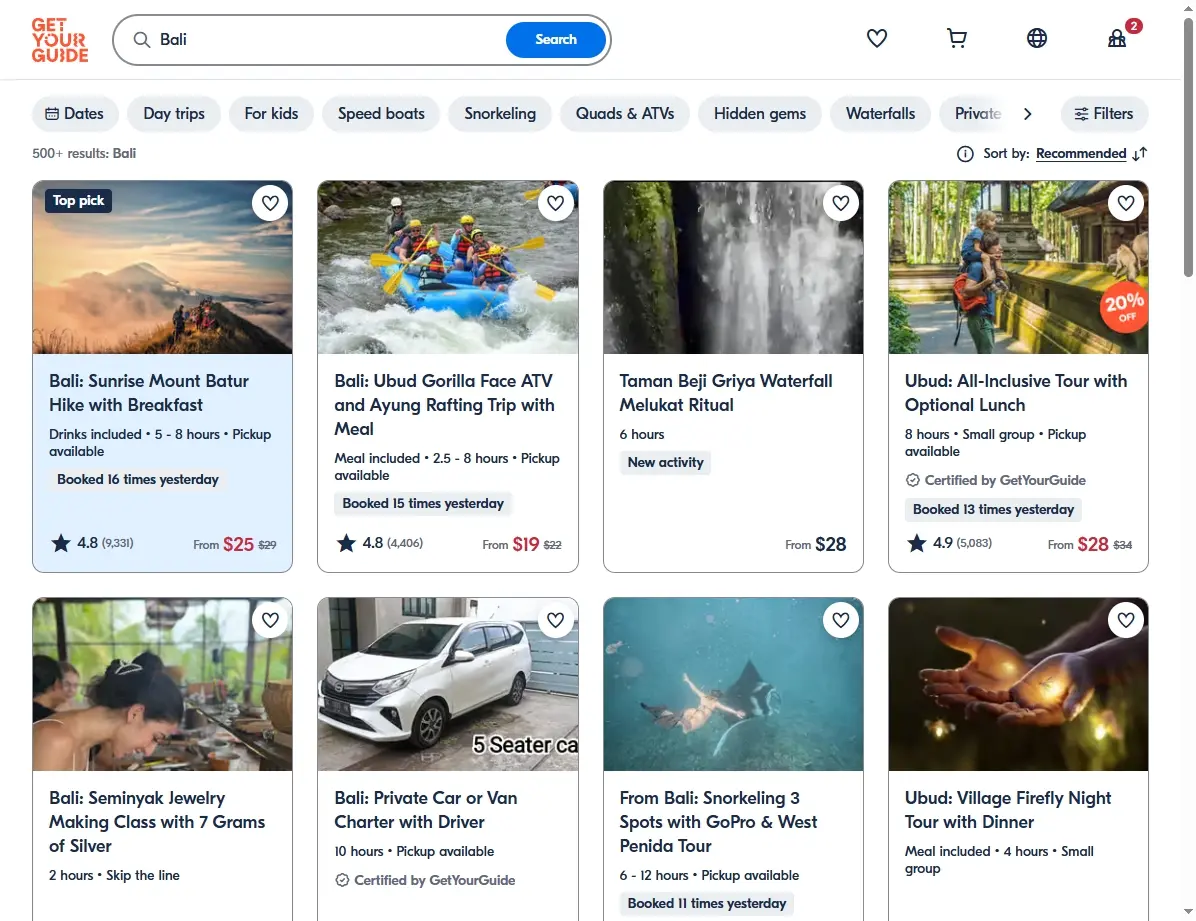Select the For kids filter chip
Viewport: 1196px width, 921px height.
(x=271, y=114)
